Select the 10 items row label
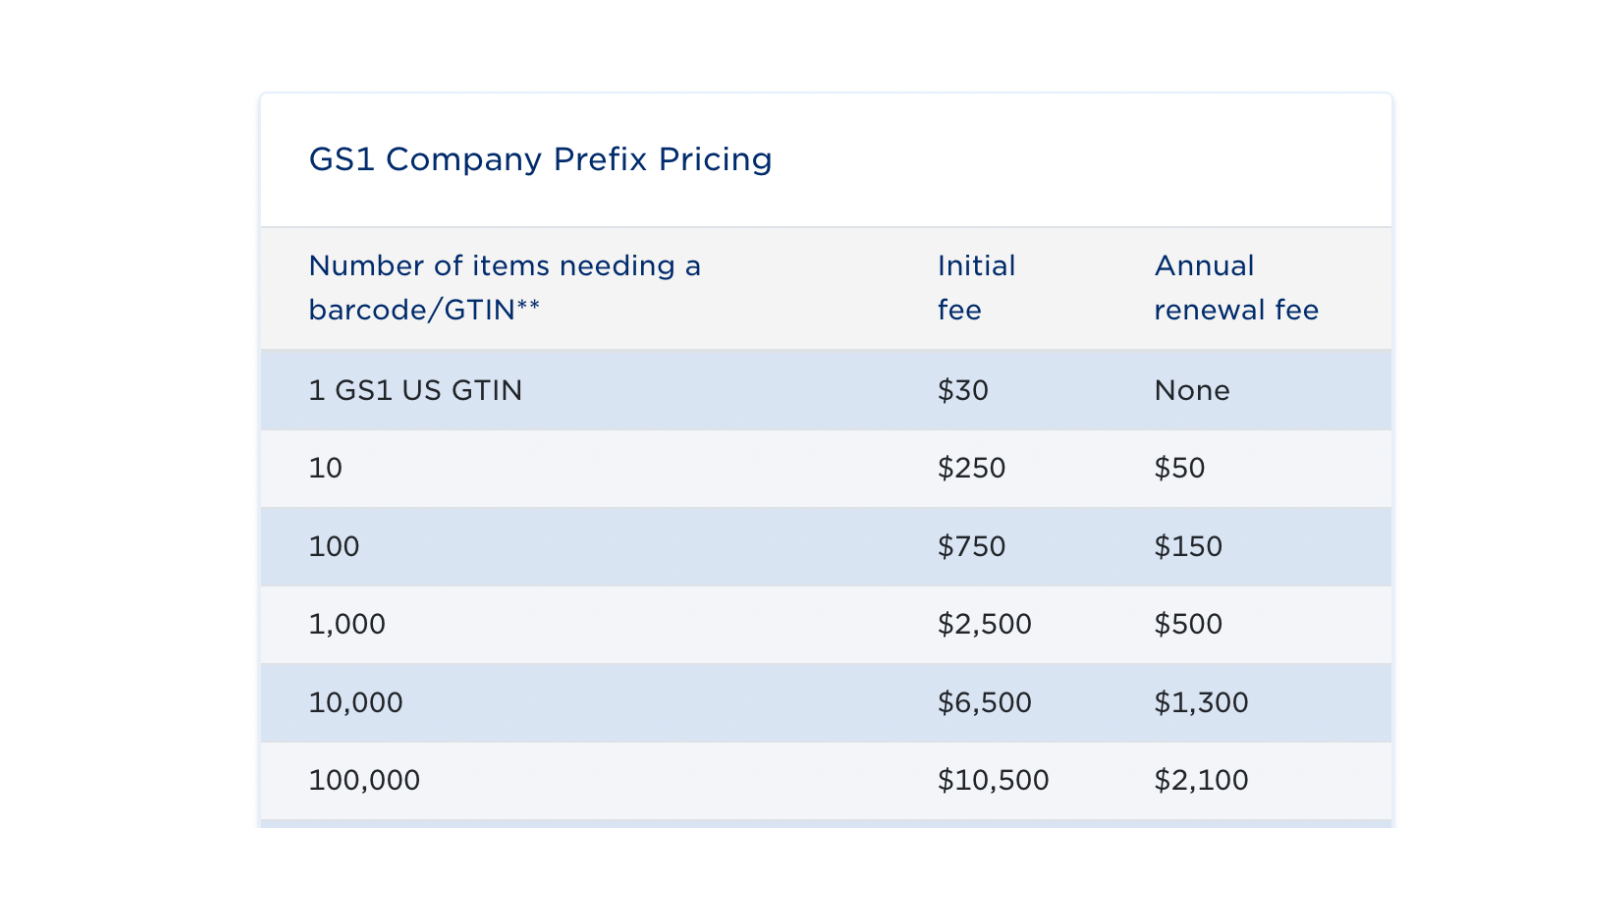The width and height of the screenshot is (1600, 900). click(325, 468)
